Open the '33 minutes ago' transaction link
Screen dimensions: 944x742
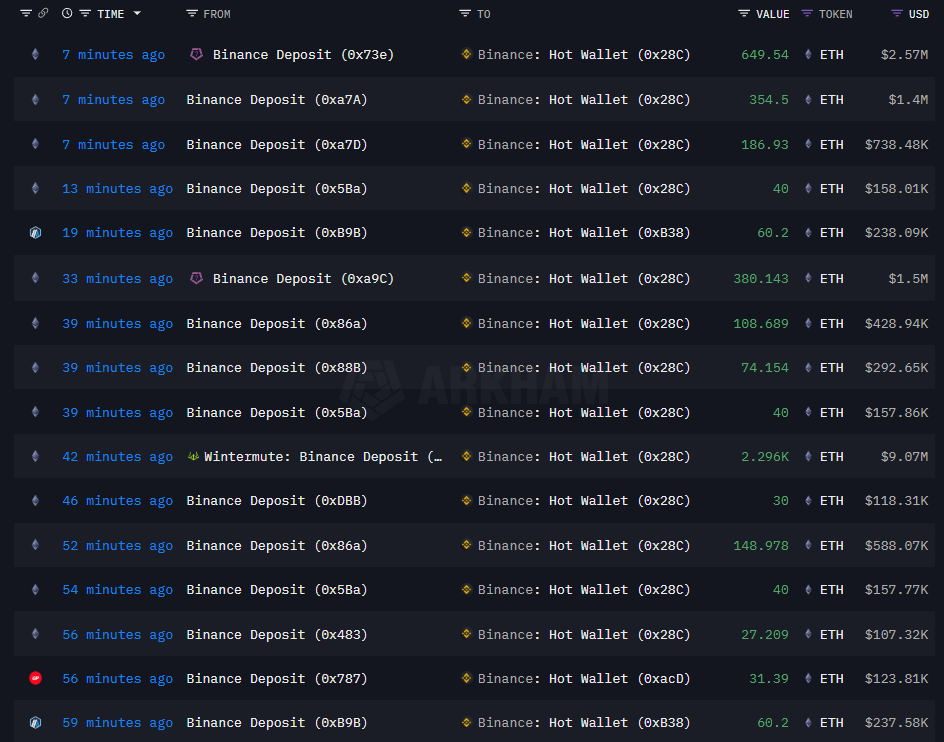(x=117, y=279)
